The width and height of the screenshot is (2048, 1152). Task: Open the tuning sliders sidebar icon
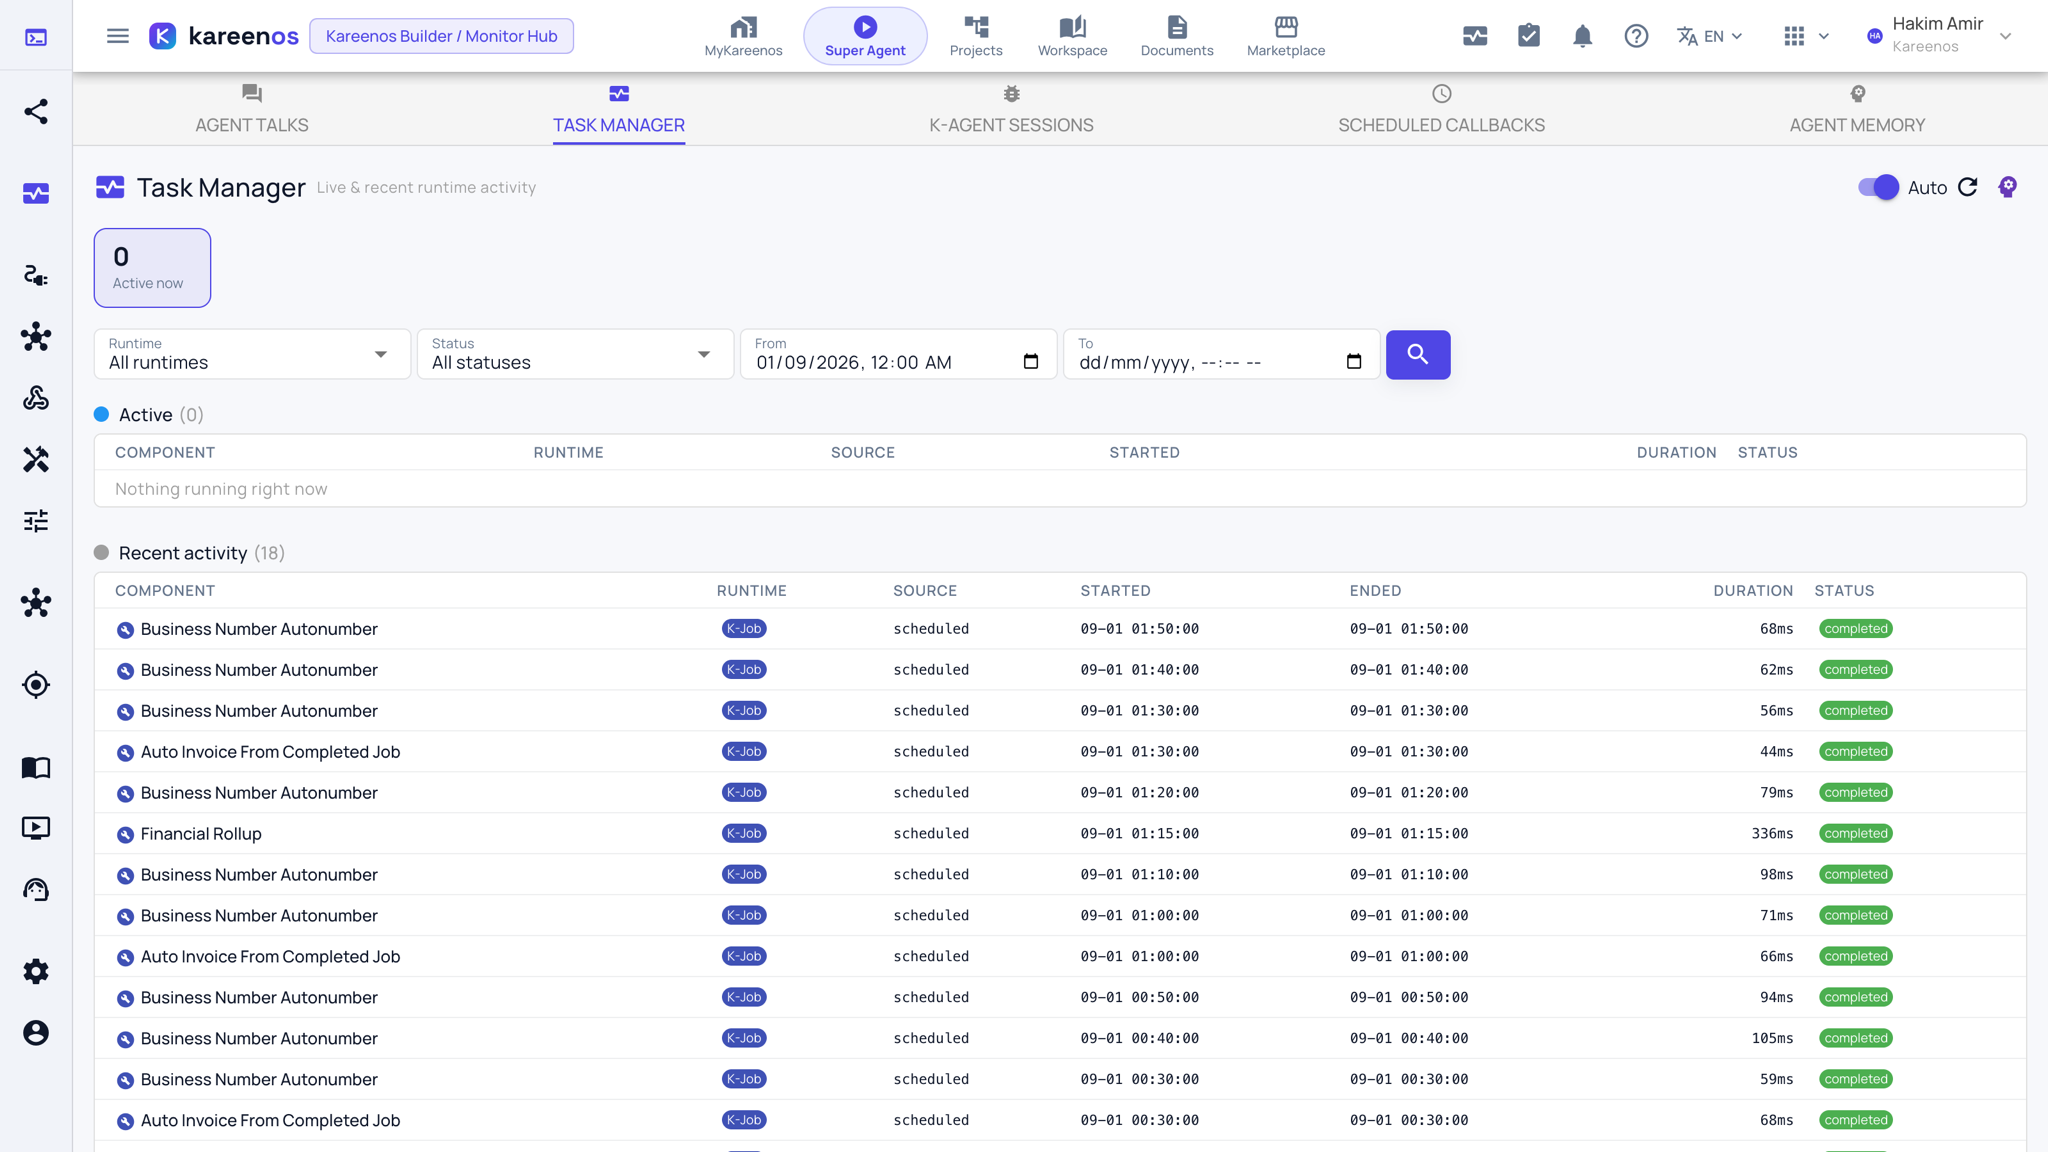pos(36,521)
